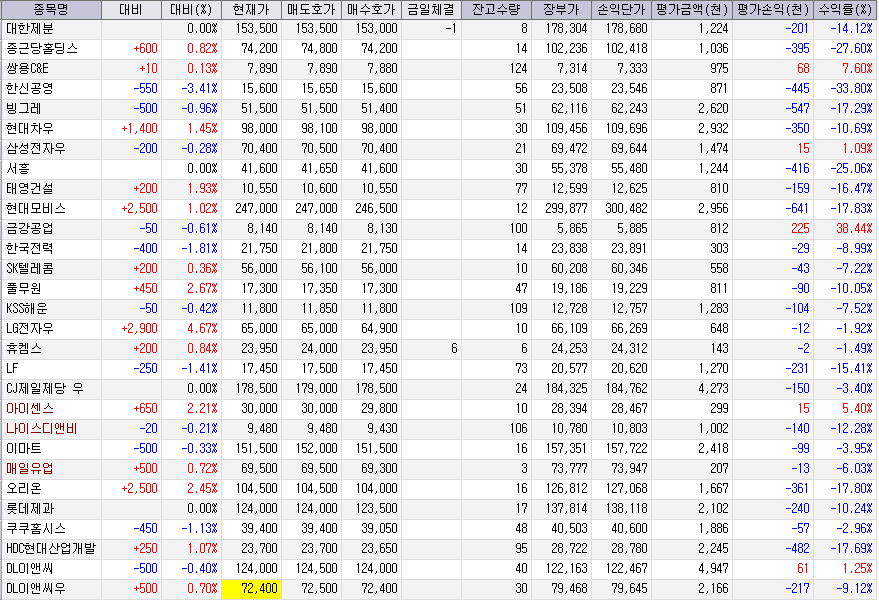This screenshot has height=601, width=879.
Task: Click 삼성전자우 break-even price 69,644
Action: coord(629,149)
